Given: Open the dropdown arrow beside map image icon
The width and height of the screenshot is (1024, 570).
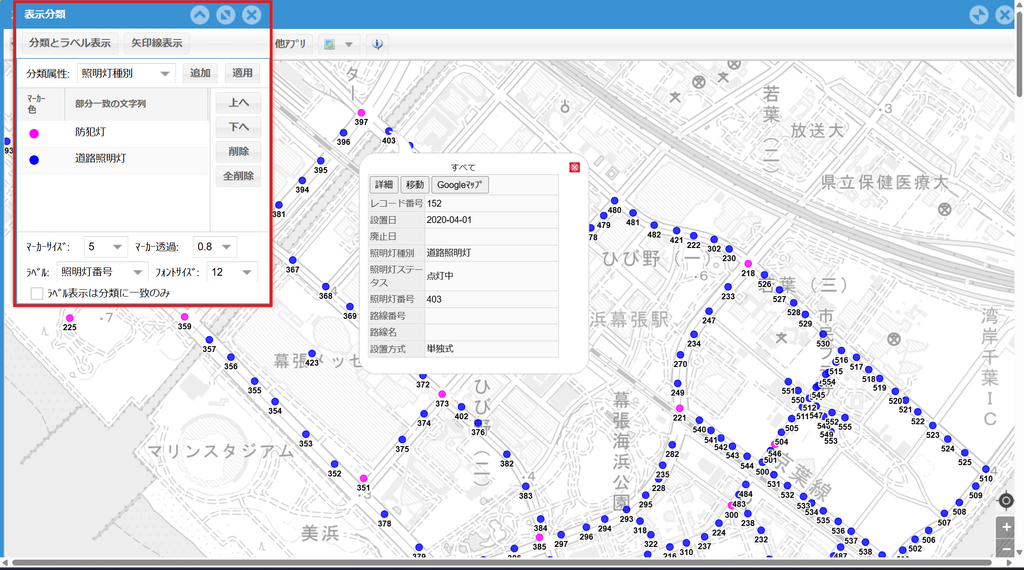Looking at the screenshot, I should (x=349, y=44).
